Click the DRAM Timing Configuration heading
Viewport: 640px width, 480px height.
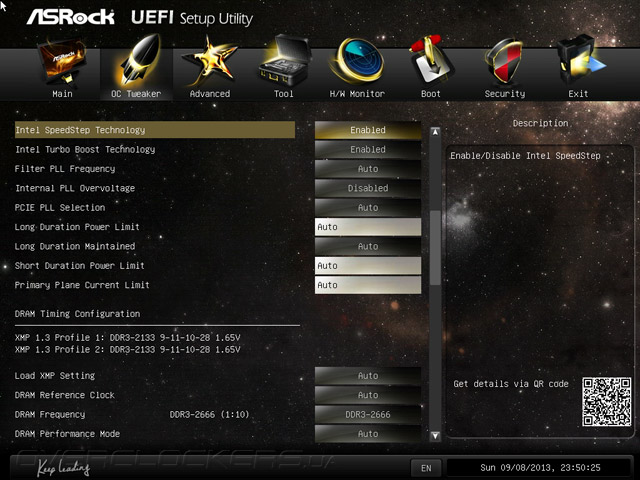(77, 314)
